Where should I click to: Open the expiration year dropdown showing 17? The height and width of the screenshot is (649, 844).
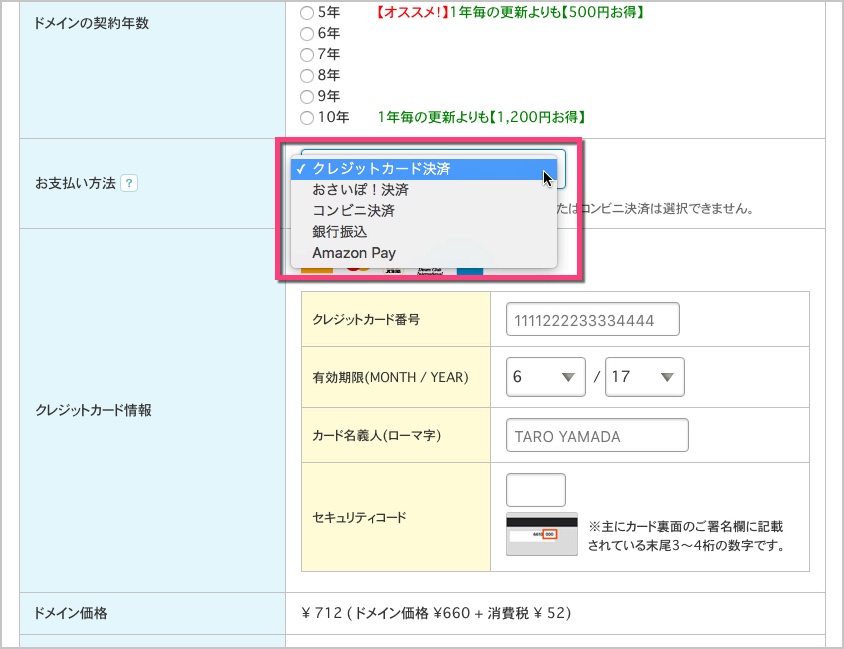[x=644, y=377]
